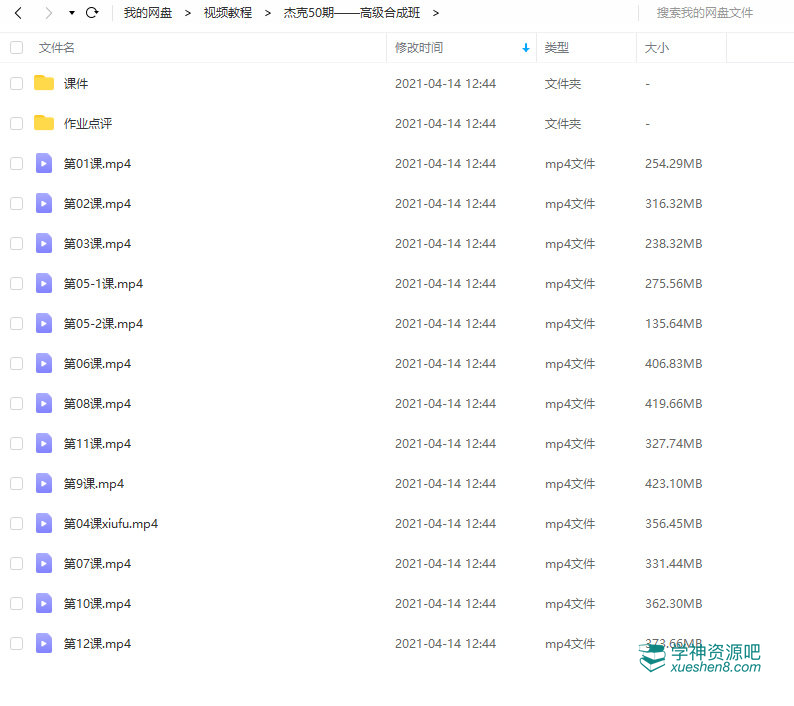Tick the checkbox next to 课件 folder

point(16,83)
